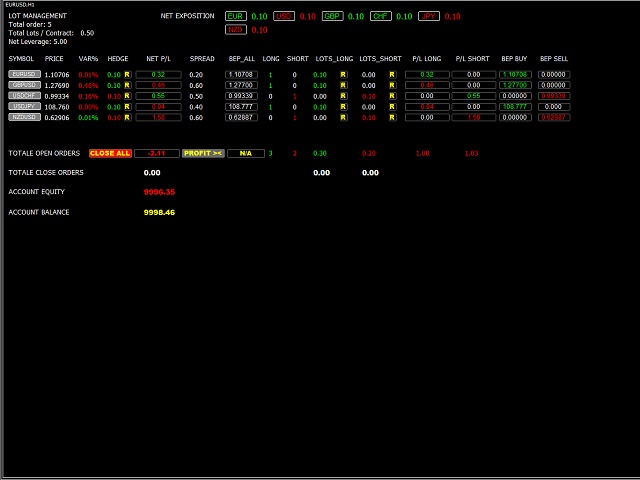
Task: Click the account balance value 9998.46
Action: [159, 213]
